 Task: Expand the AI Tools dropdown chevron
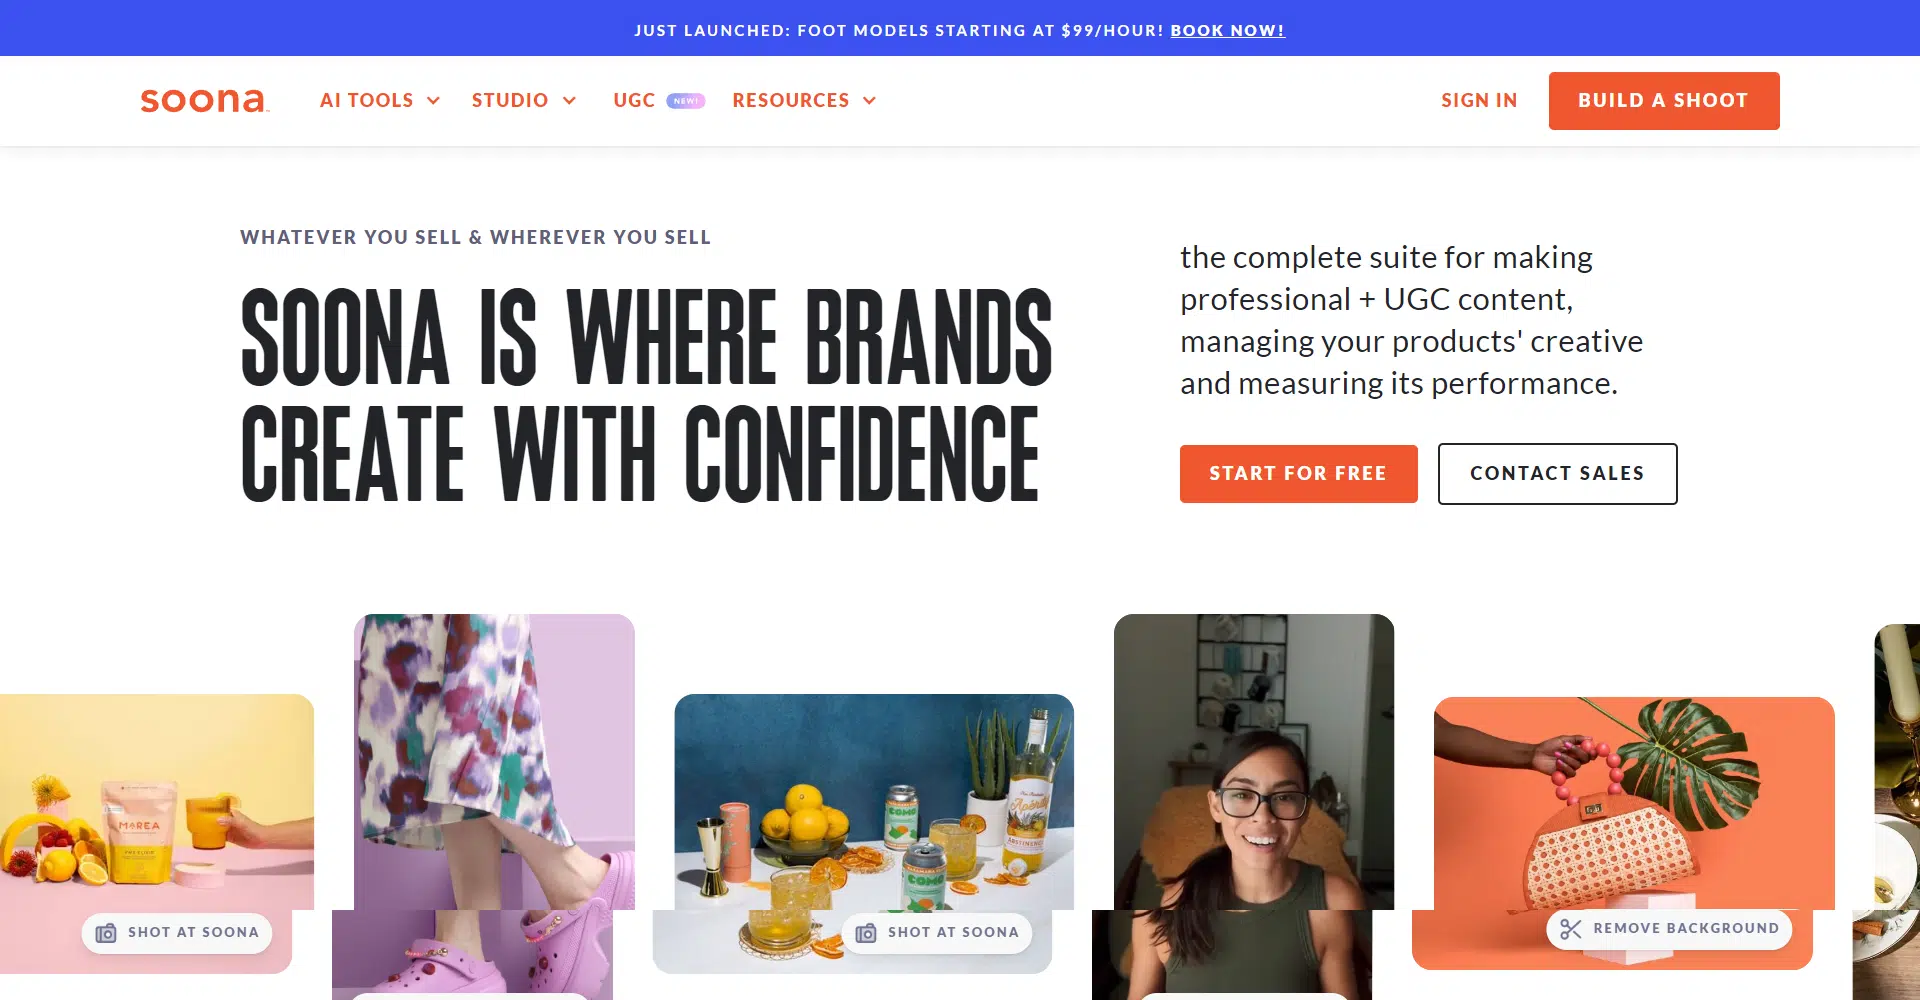click(x=434, y=101)
